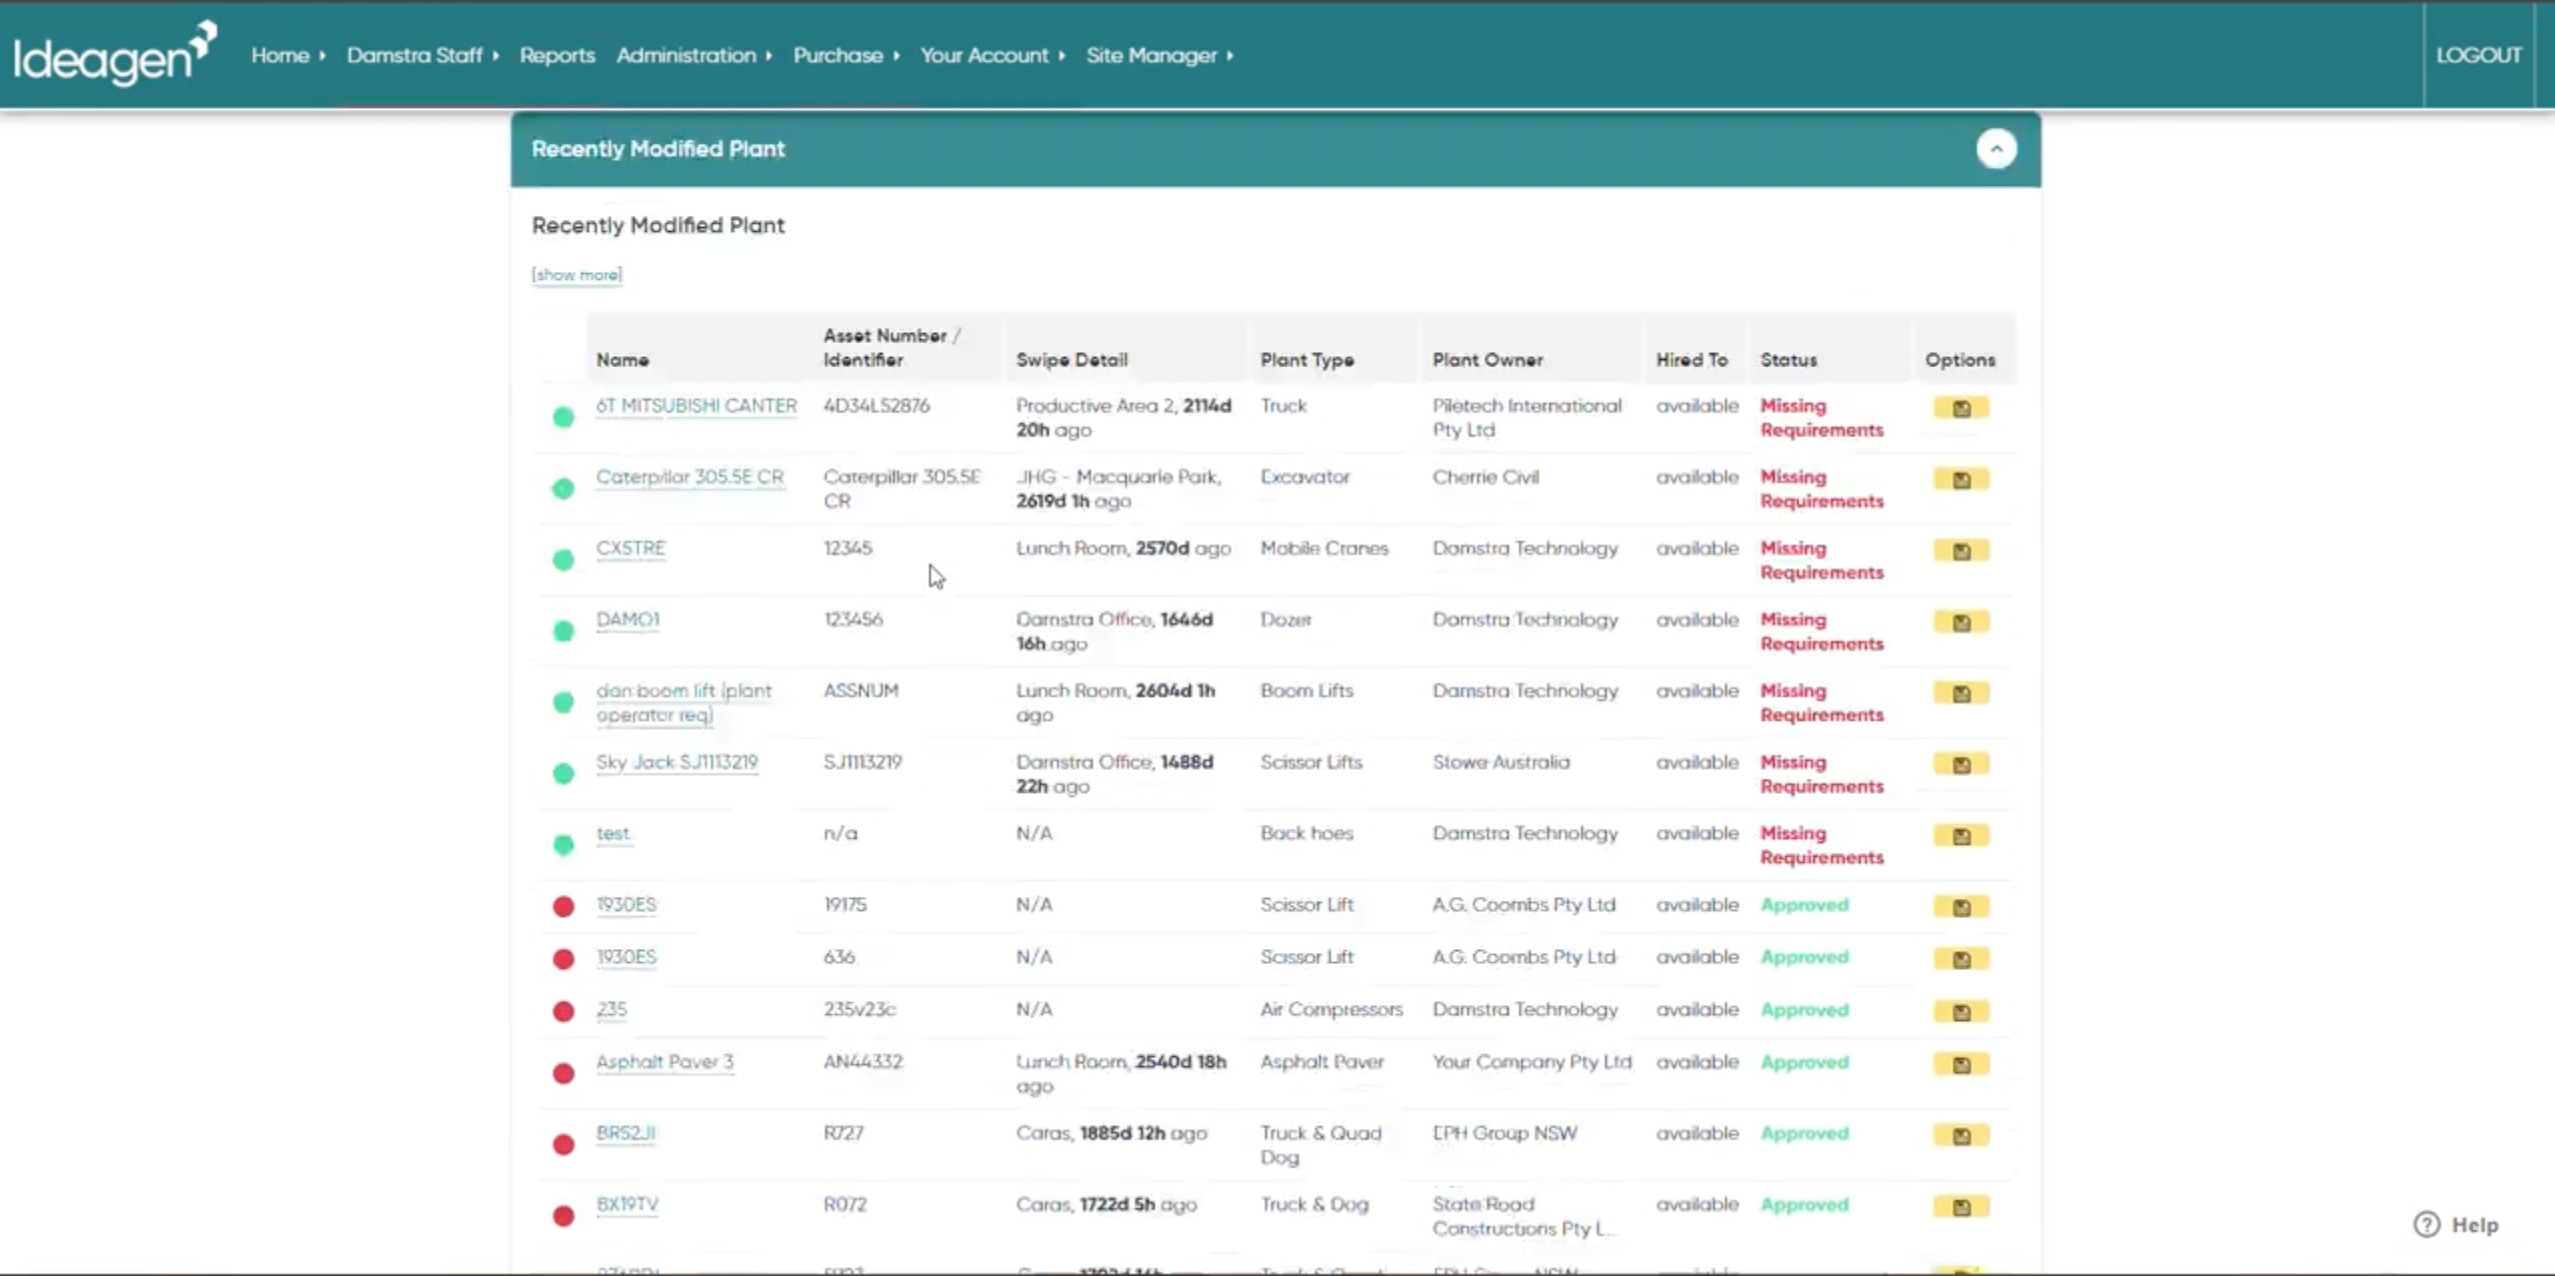This screenshot has height=1276, width=2555.
Task: Click the Asset Number / Identifier header
Action: (x=891, y=348)
